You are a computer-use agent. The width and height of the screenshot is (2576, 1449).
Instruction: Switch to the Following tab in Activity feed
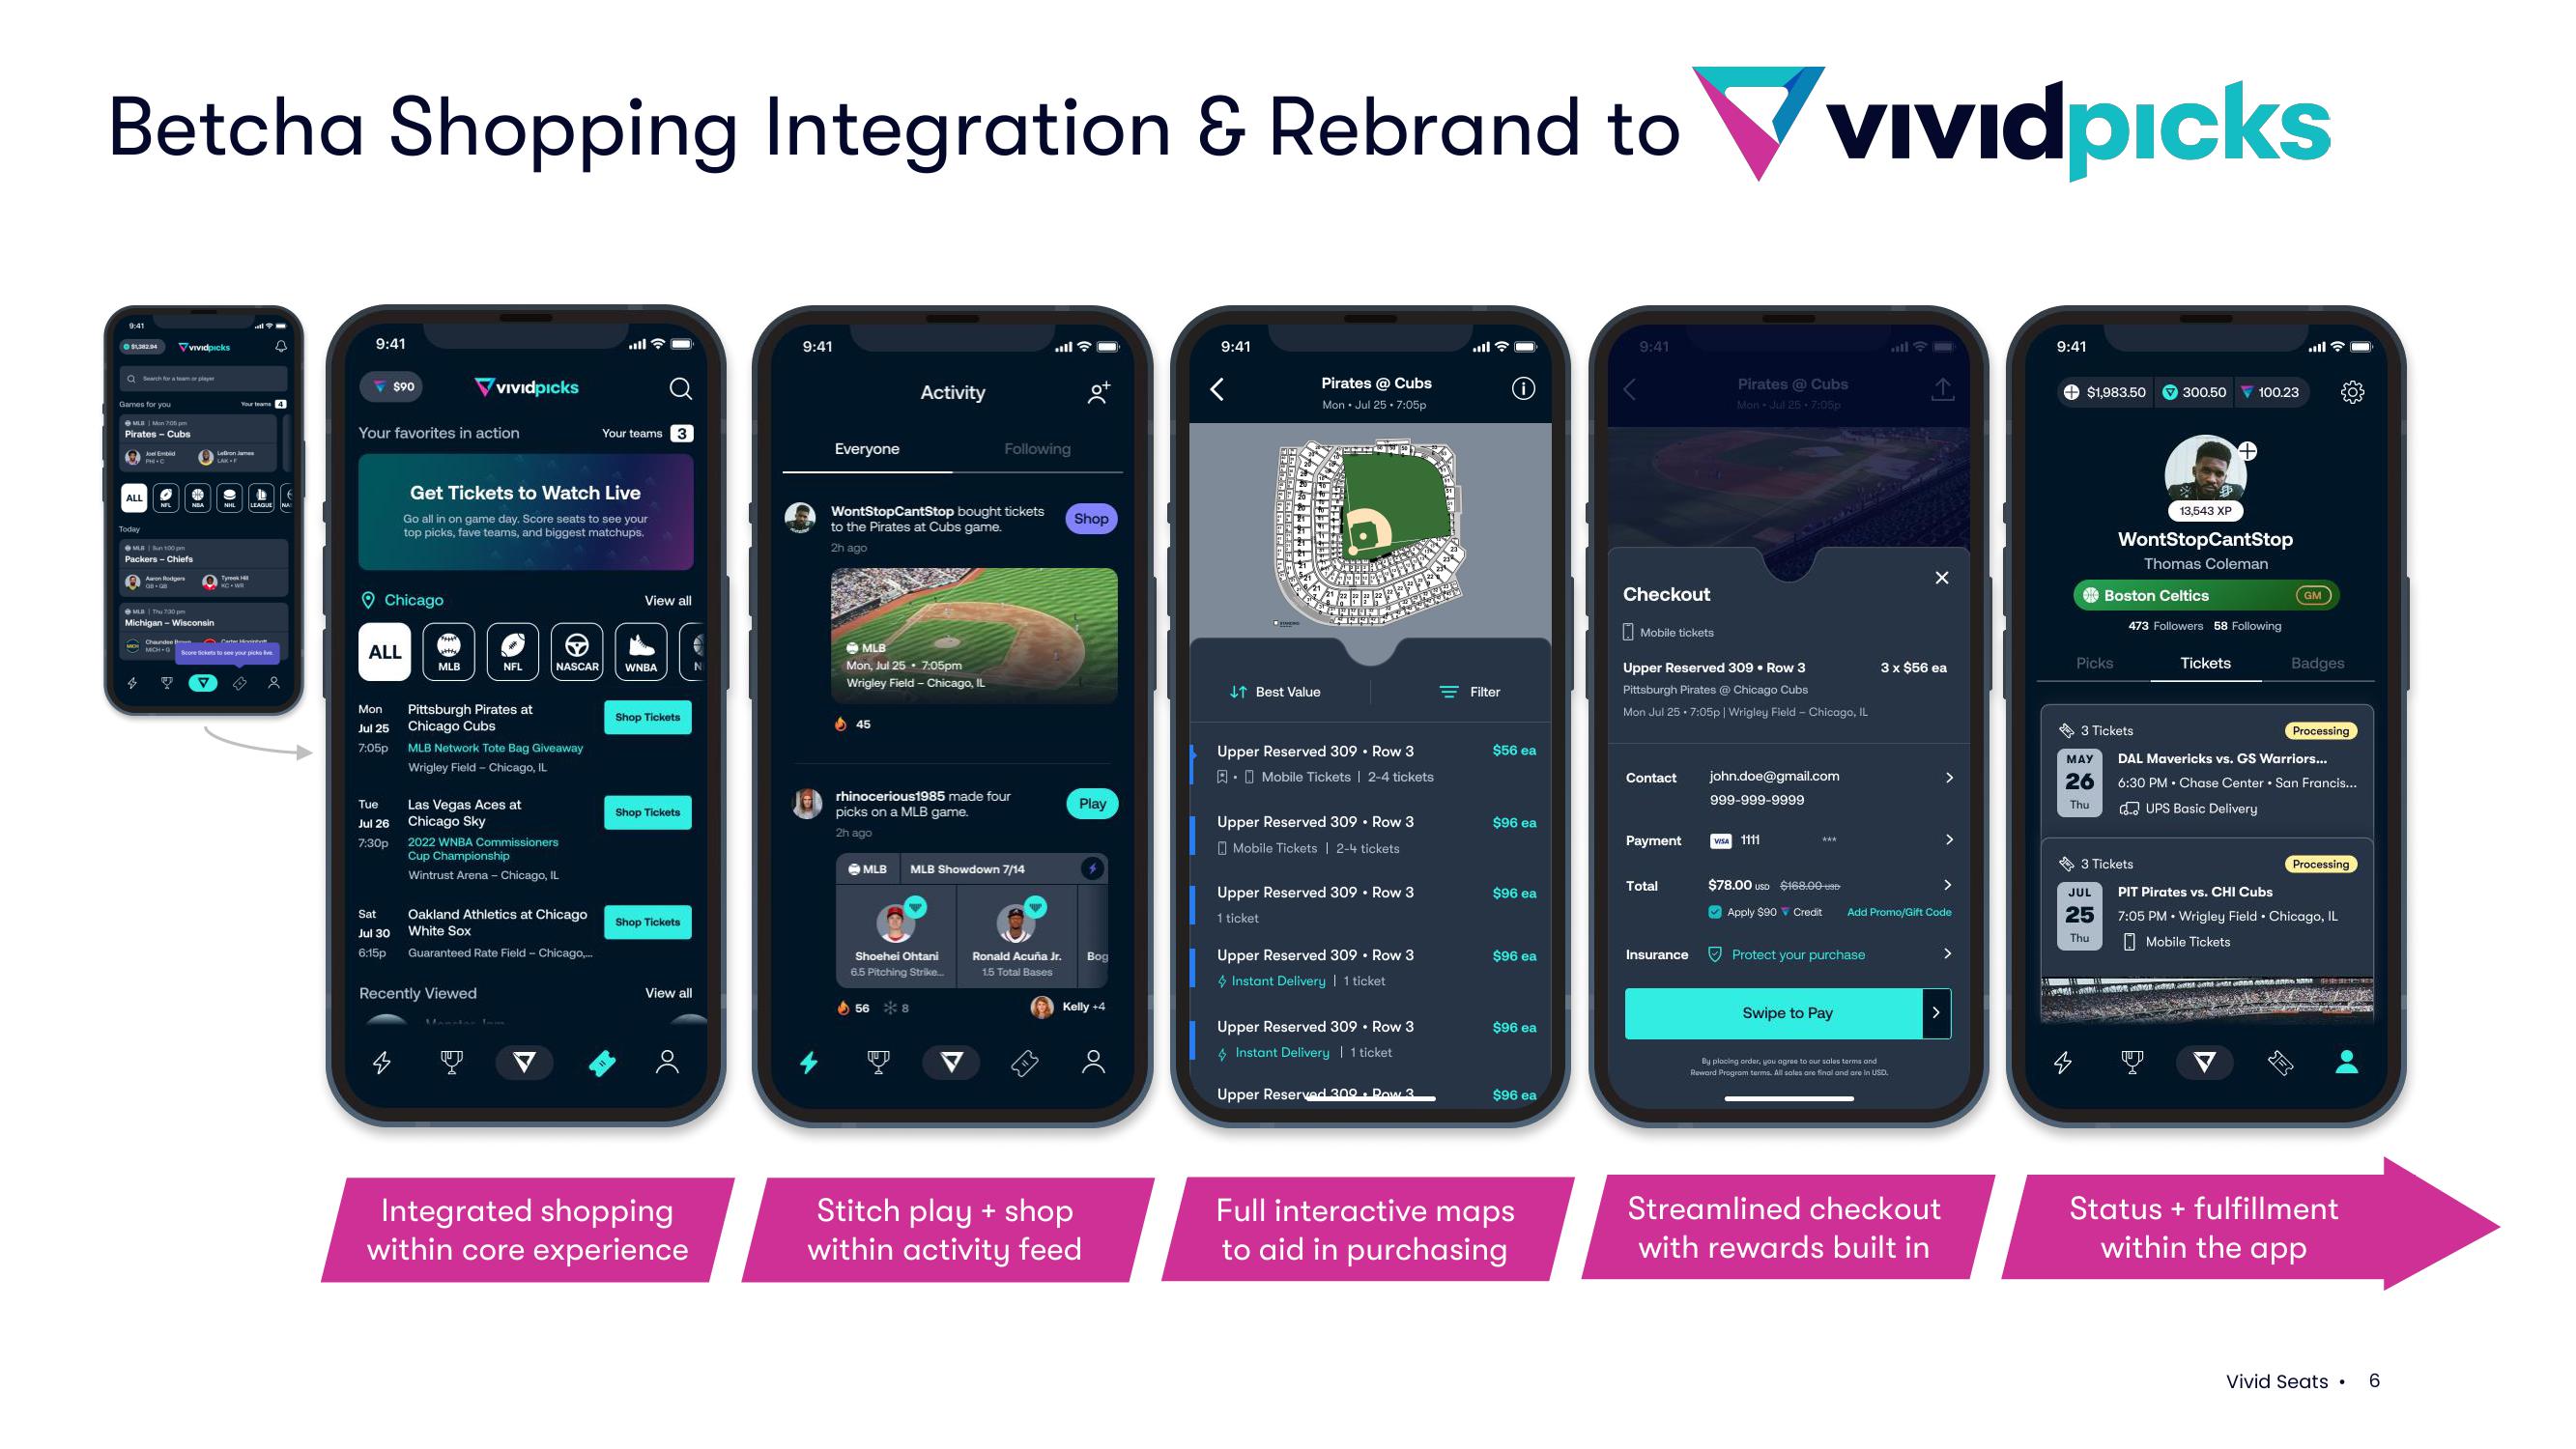1039,447
